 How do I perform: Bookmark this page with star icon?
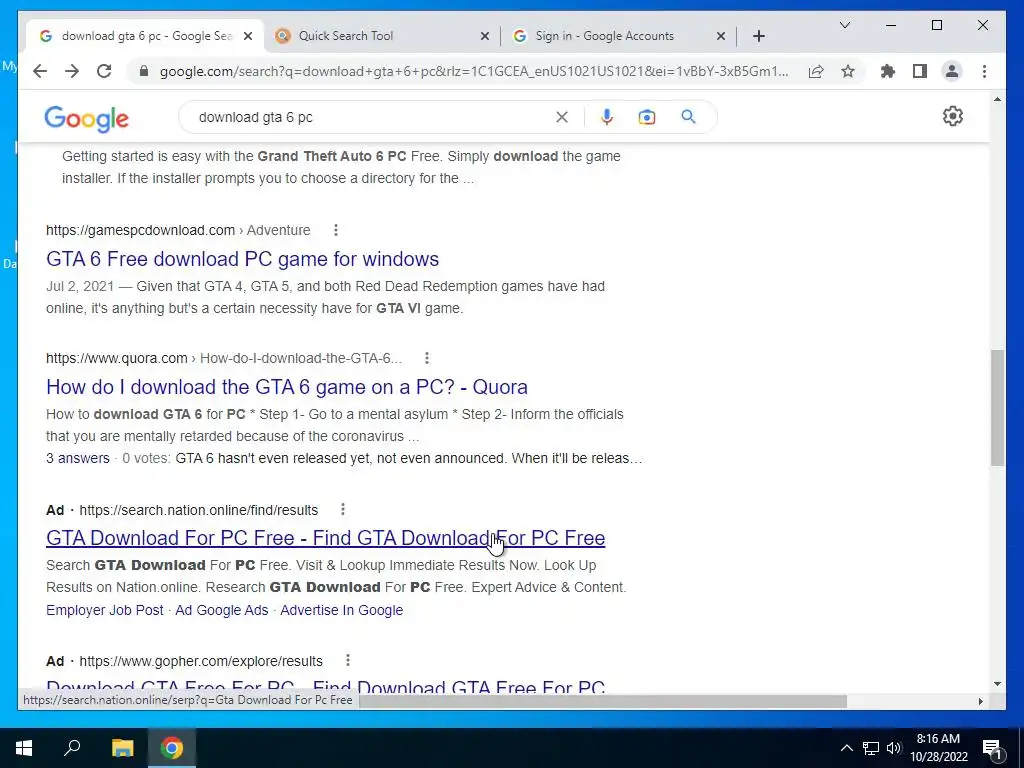(848, 71)
